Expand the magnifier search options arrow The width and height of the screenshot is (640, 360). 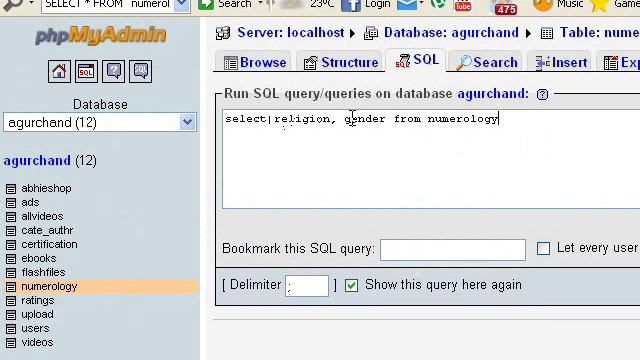31,3
